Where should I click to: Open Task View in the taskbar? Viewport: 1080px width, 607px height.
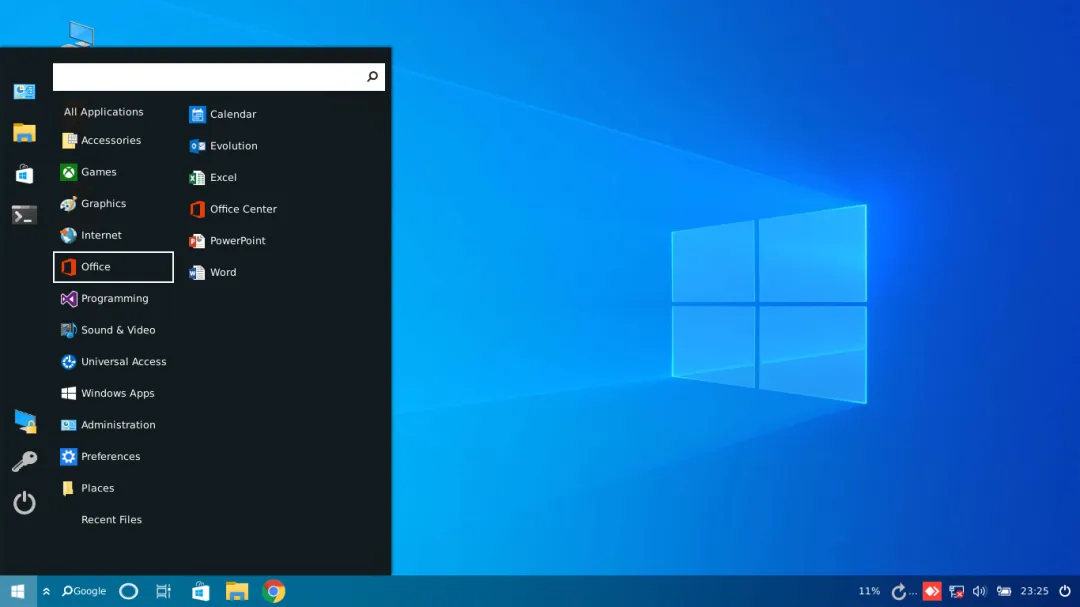coord(163,592)
